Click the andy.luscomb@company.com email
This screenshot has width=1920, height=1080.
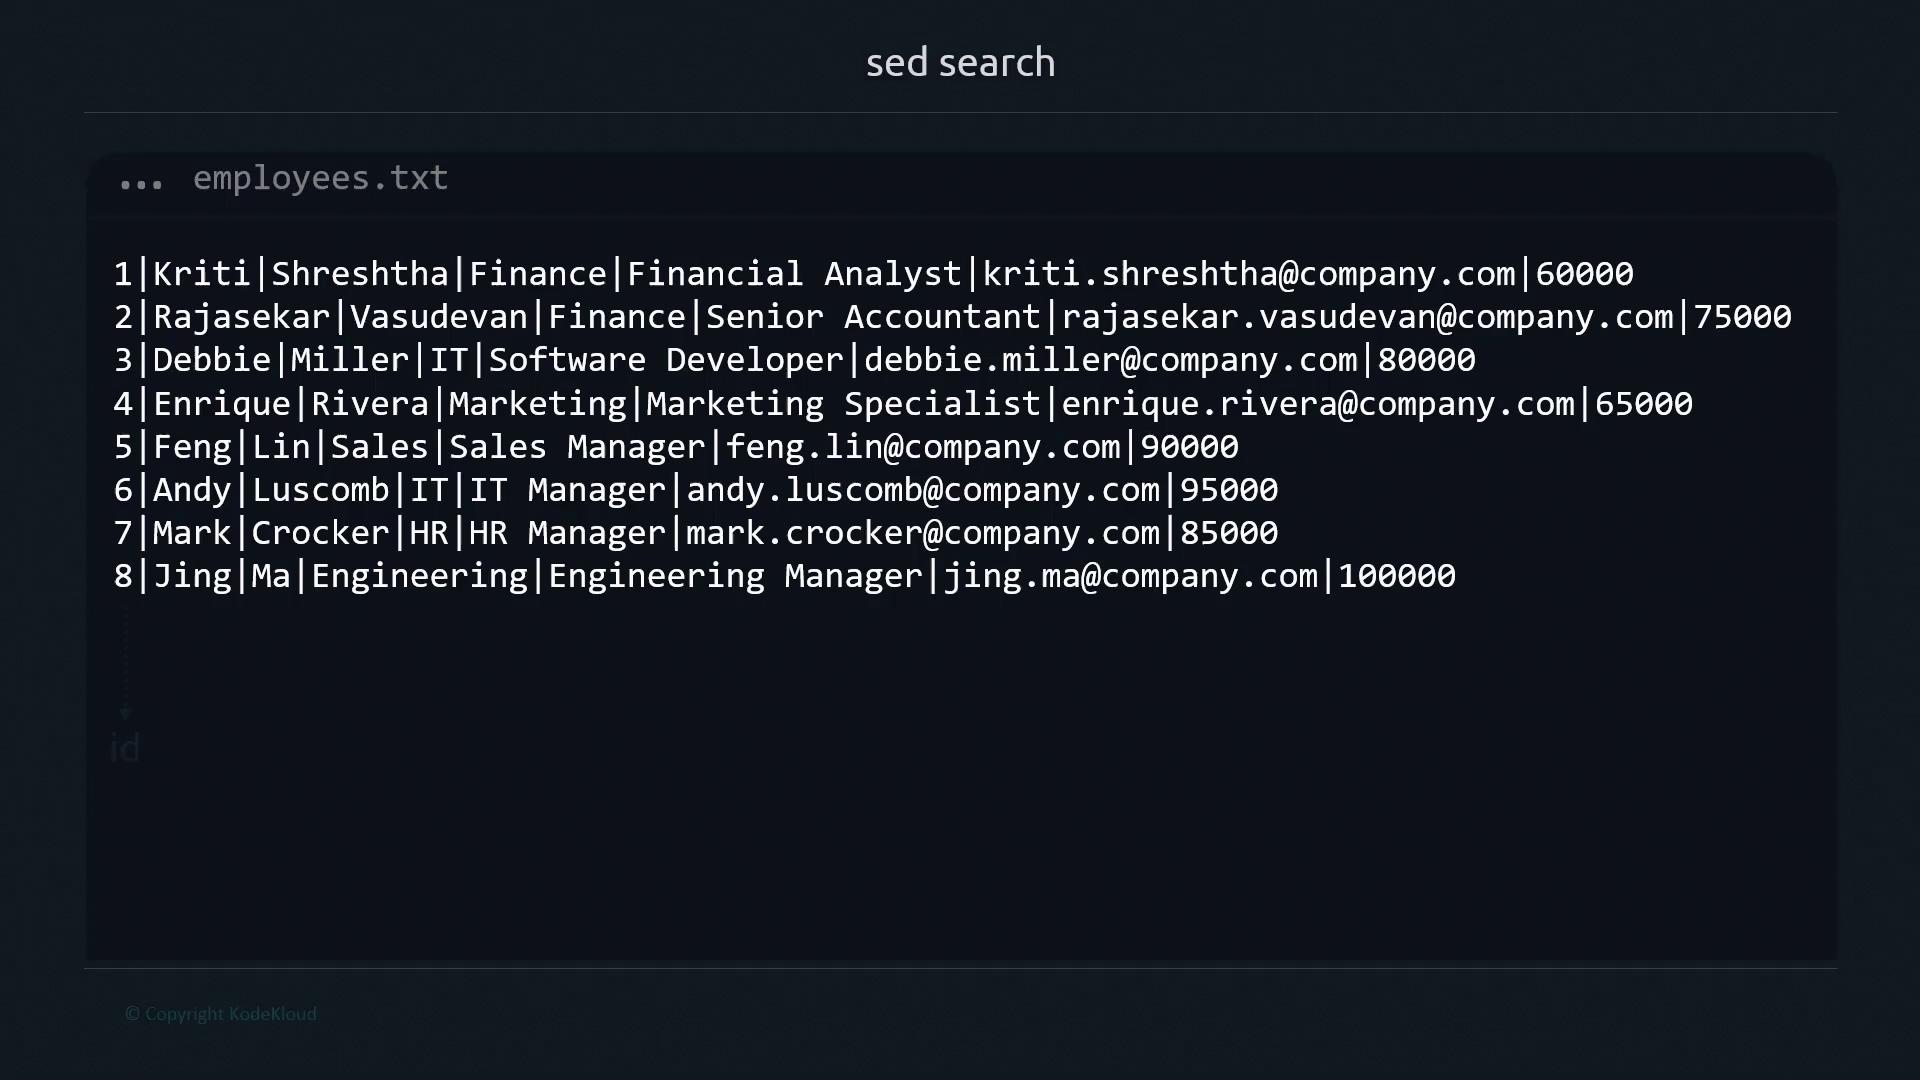pyautogui.click(x=923, y=490)
